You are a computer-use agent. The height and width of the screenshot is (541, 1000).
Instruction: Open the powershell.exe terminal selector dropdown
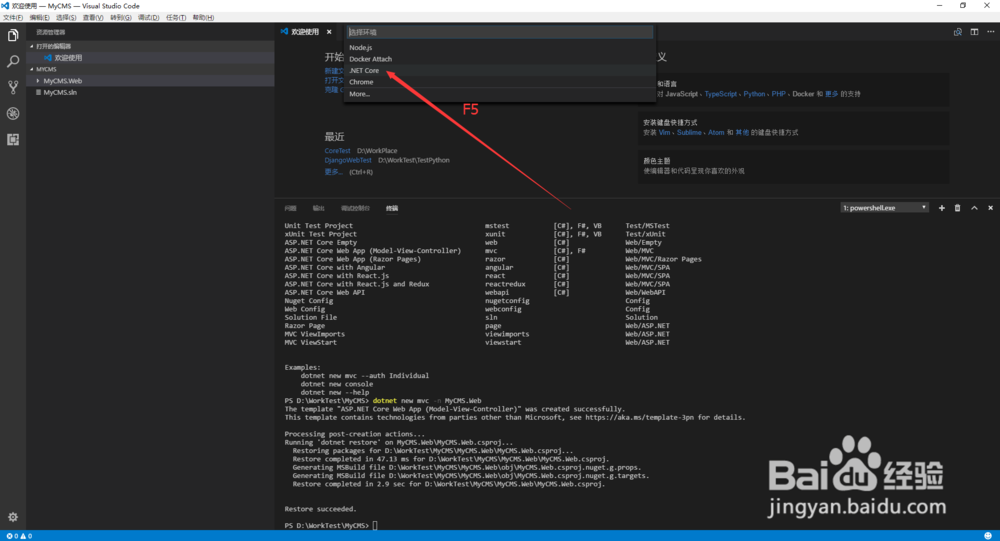(x=884, y=208)
